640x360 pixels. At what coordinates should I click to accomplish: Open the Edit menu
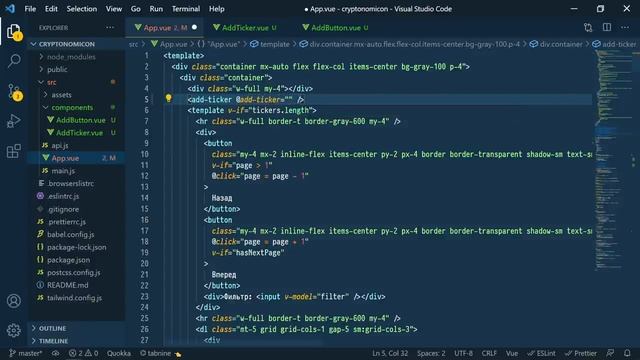(51, 9)
